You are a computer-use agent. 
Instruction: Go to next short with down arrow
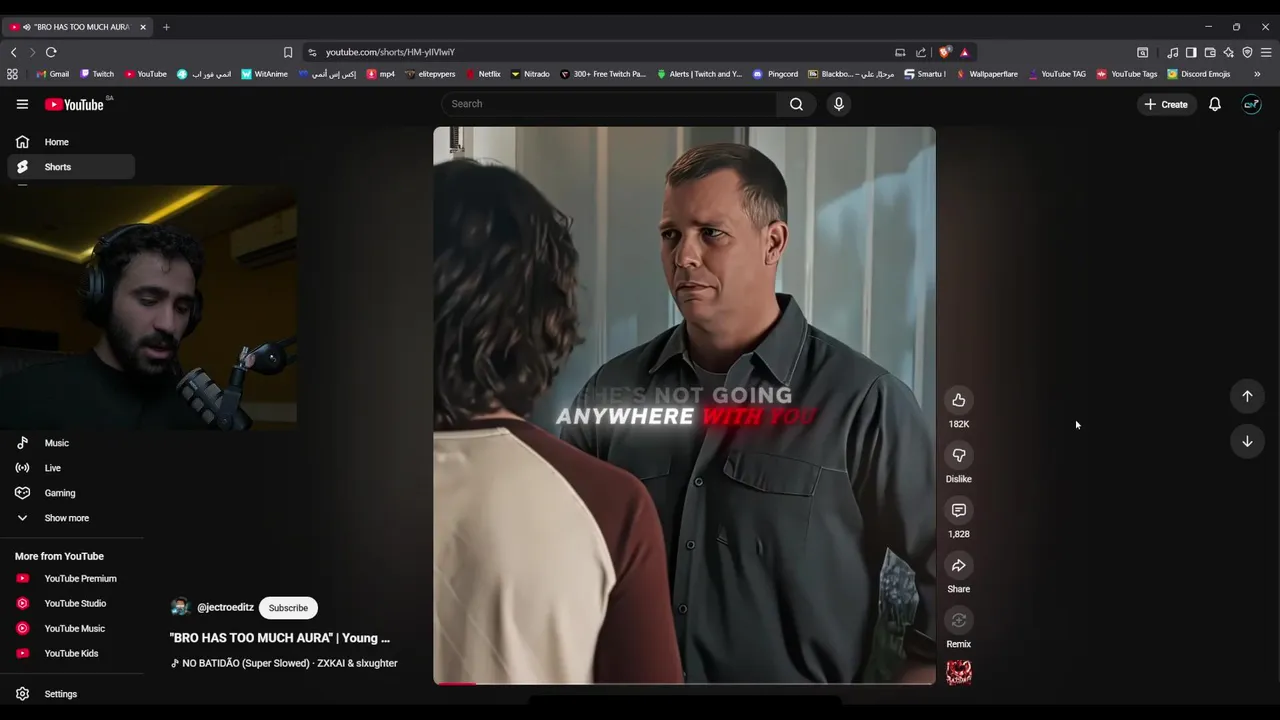pyautogui.click(x=1247, y=441)
